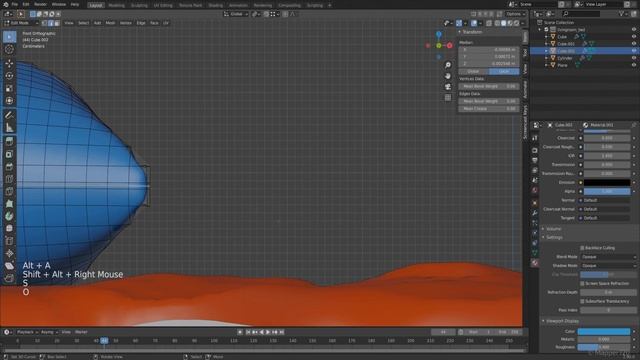The height and width of the screenshot is (360, 640).
Task: Play the animation forward
Action: point(268,332)
